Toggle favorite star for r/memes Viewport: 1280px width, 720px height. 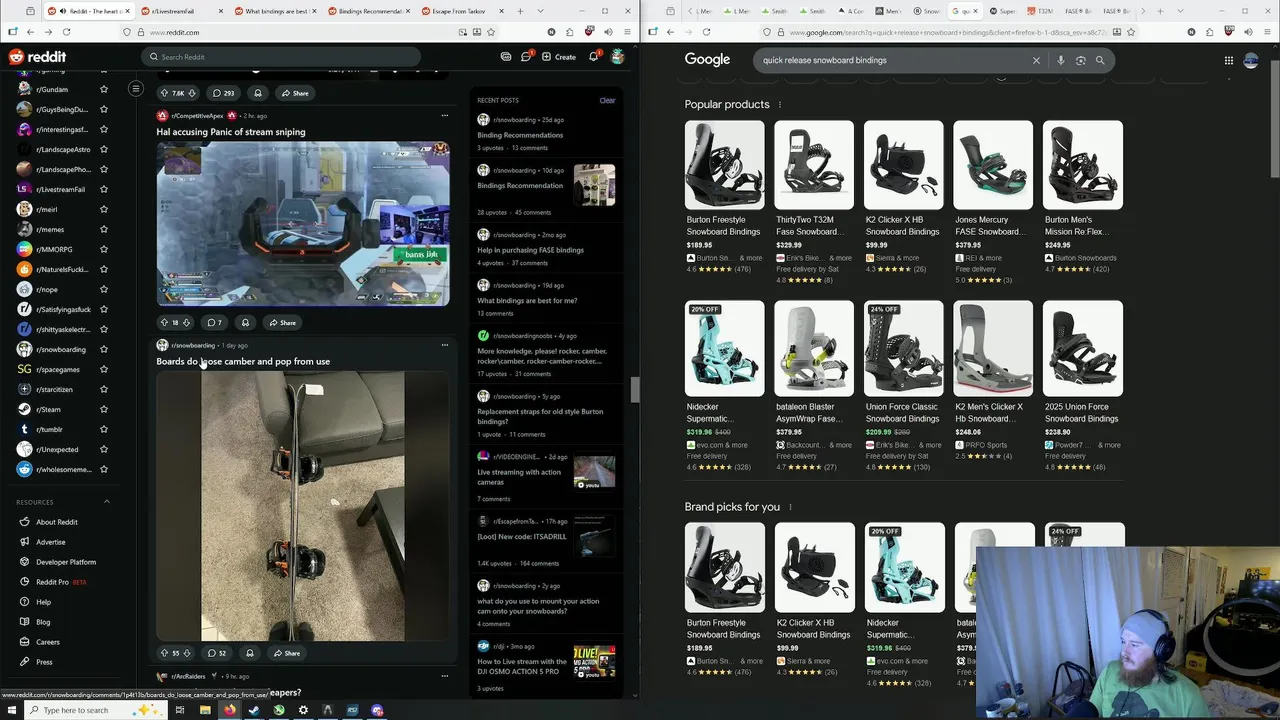coord(104,229)
